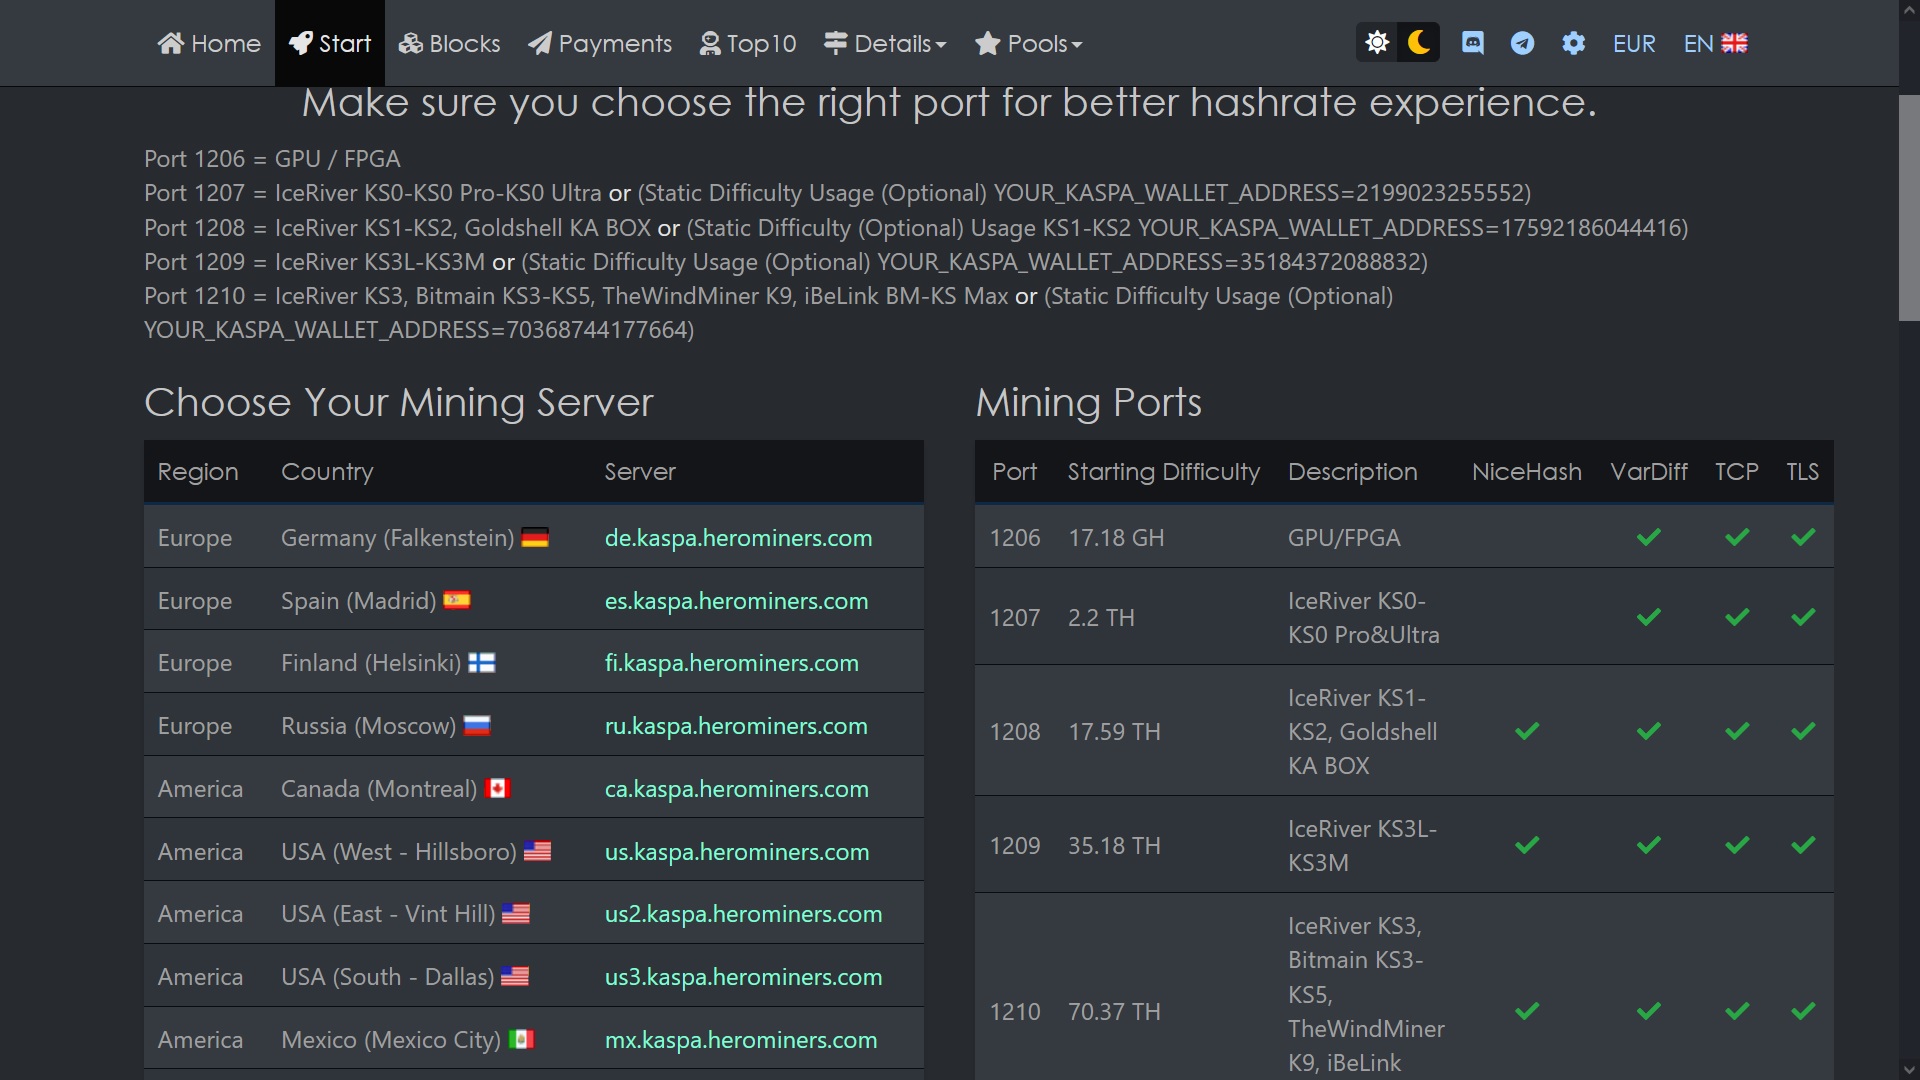Screen dimensions: 1920x1080
Task: Click the USA West Hillsboro flag
Action: [538, 851]
